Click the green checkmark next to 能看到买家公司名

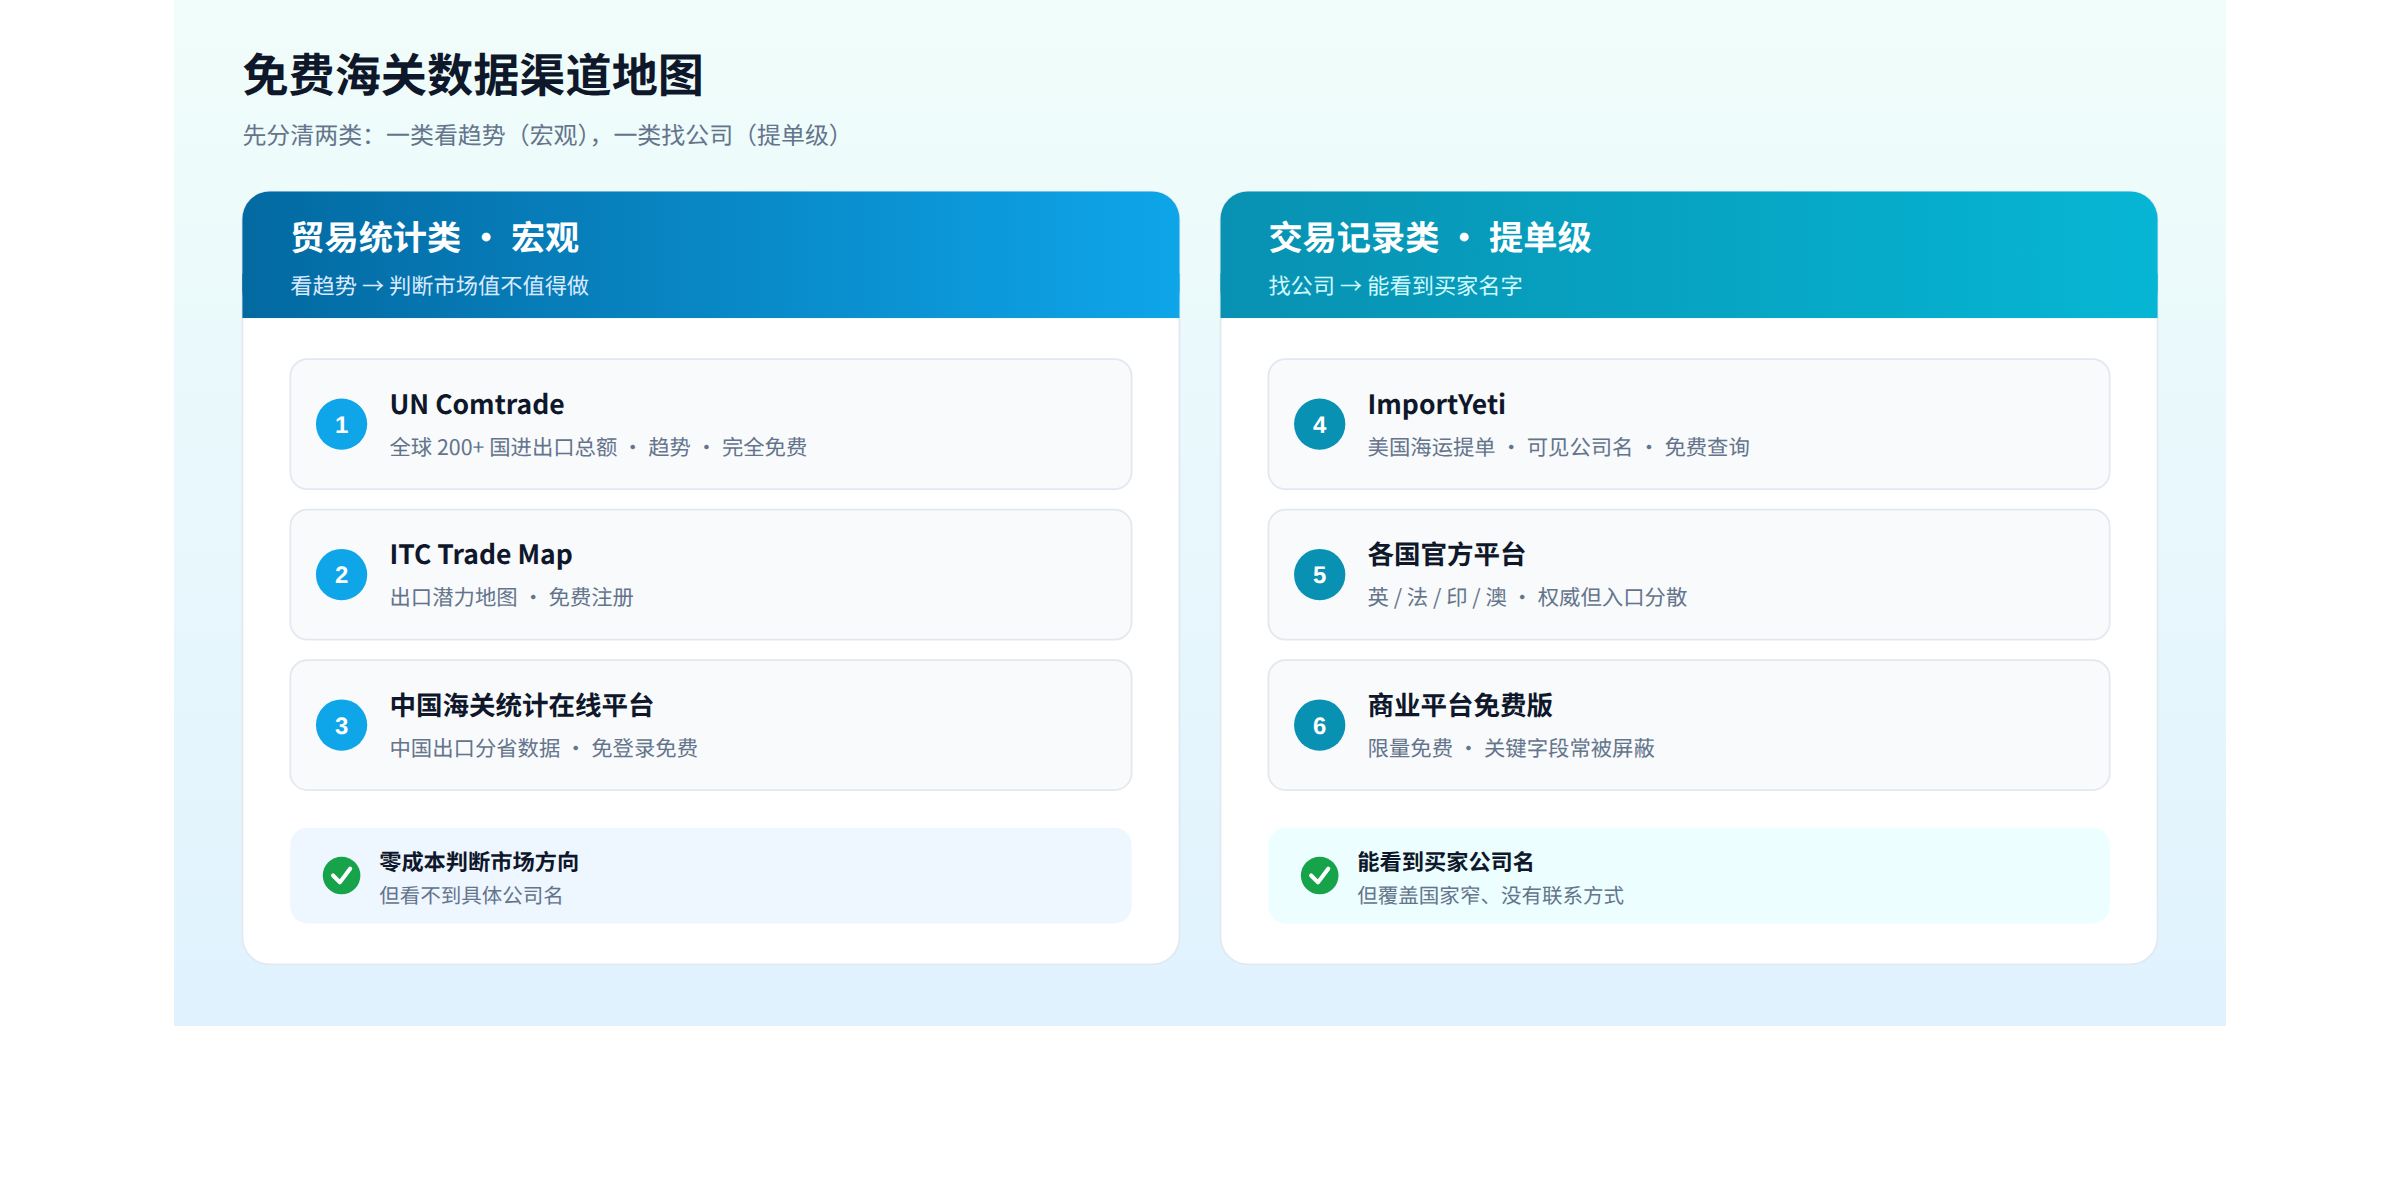coord(1319,875)
